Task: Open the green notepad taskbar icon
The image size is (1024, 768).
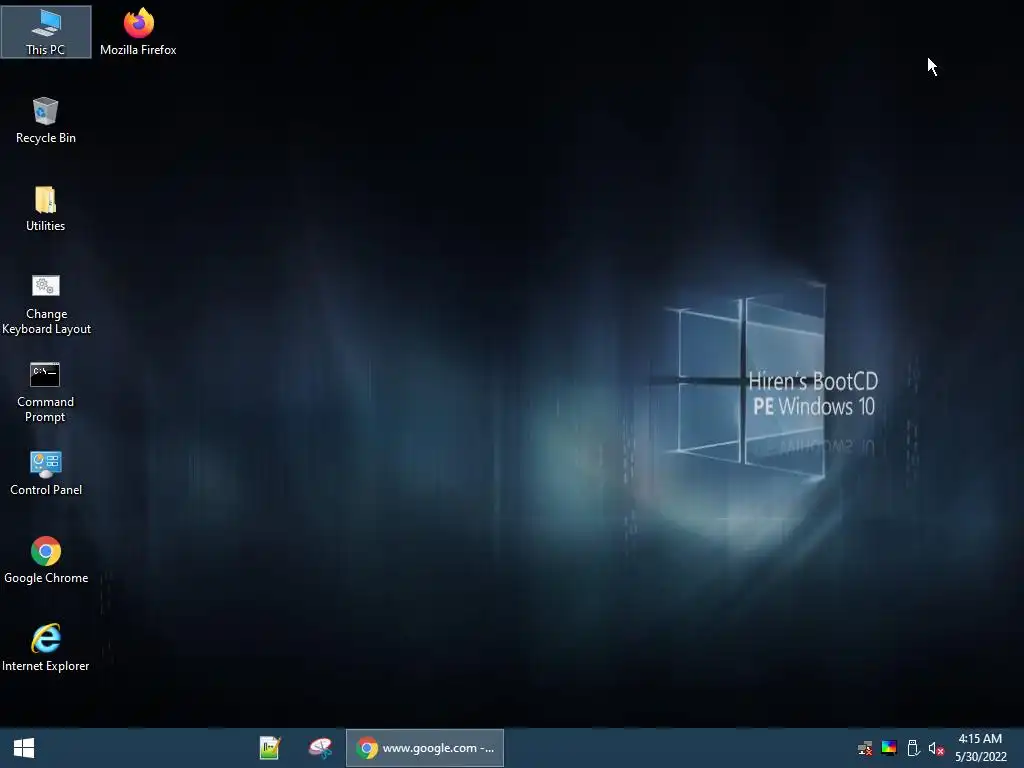Action: tap(270, 748)
